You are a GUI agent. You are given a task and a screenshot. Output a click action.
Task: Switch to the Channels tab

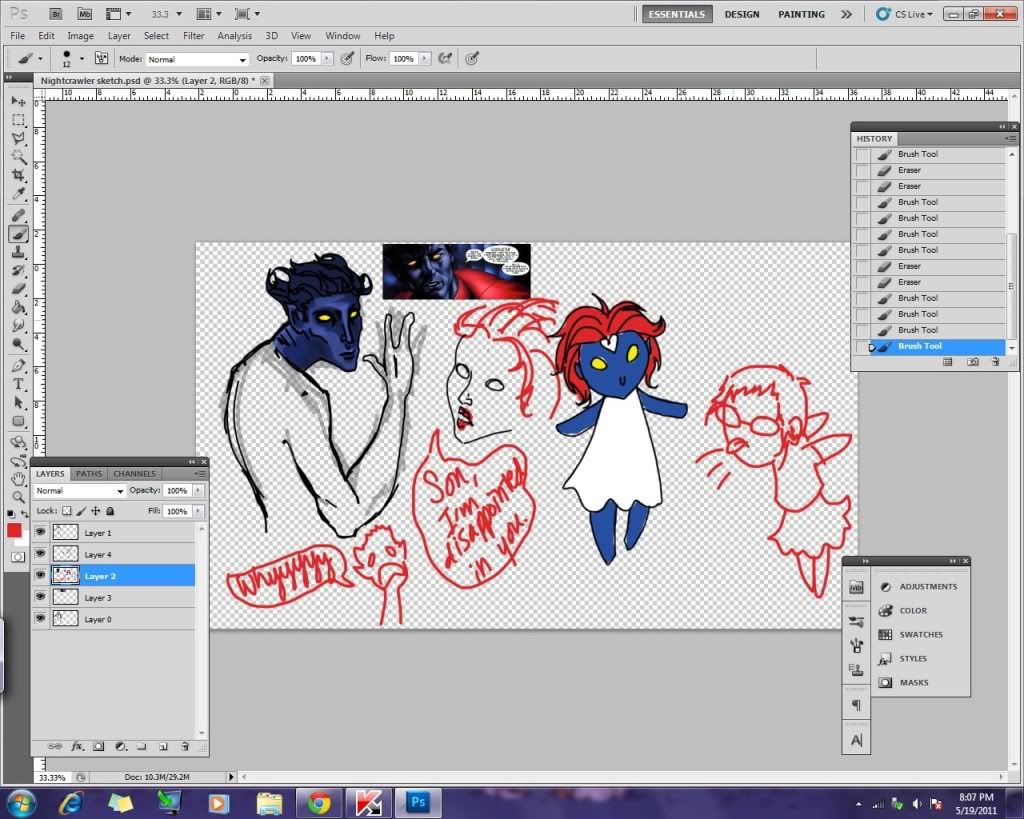(x=135, y=474)
